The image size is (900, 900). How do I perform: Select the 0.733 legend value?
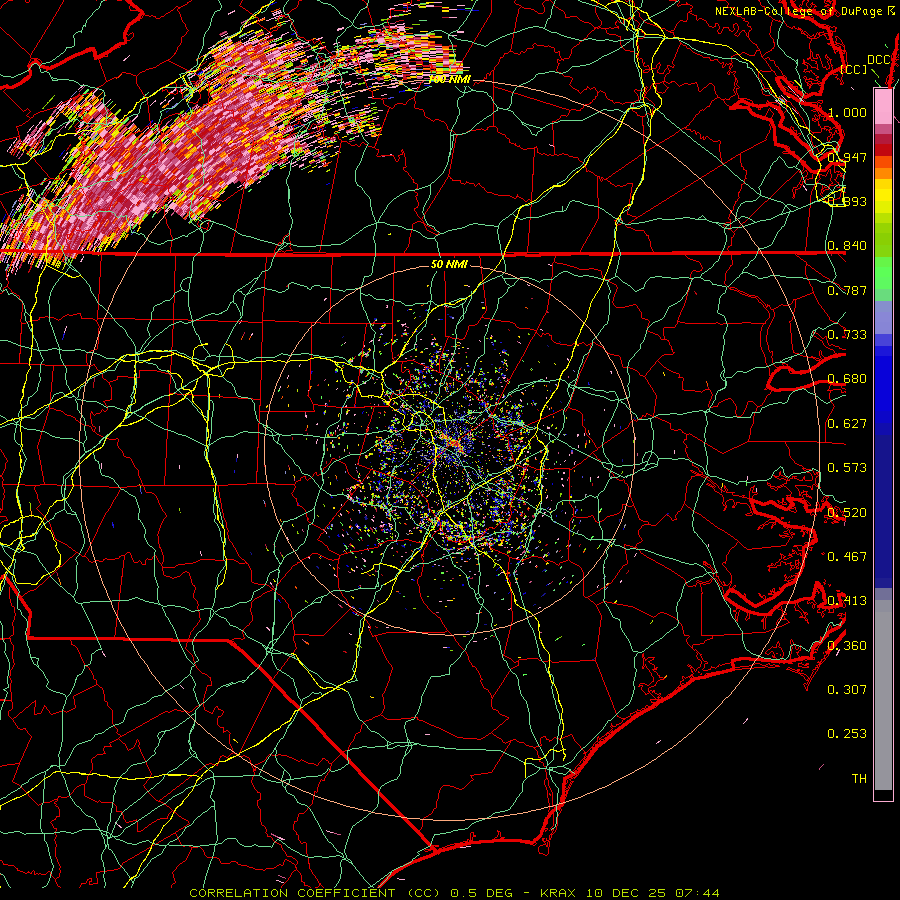[847, 334]
